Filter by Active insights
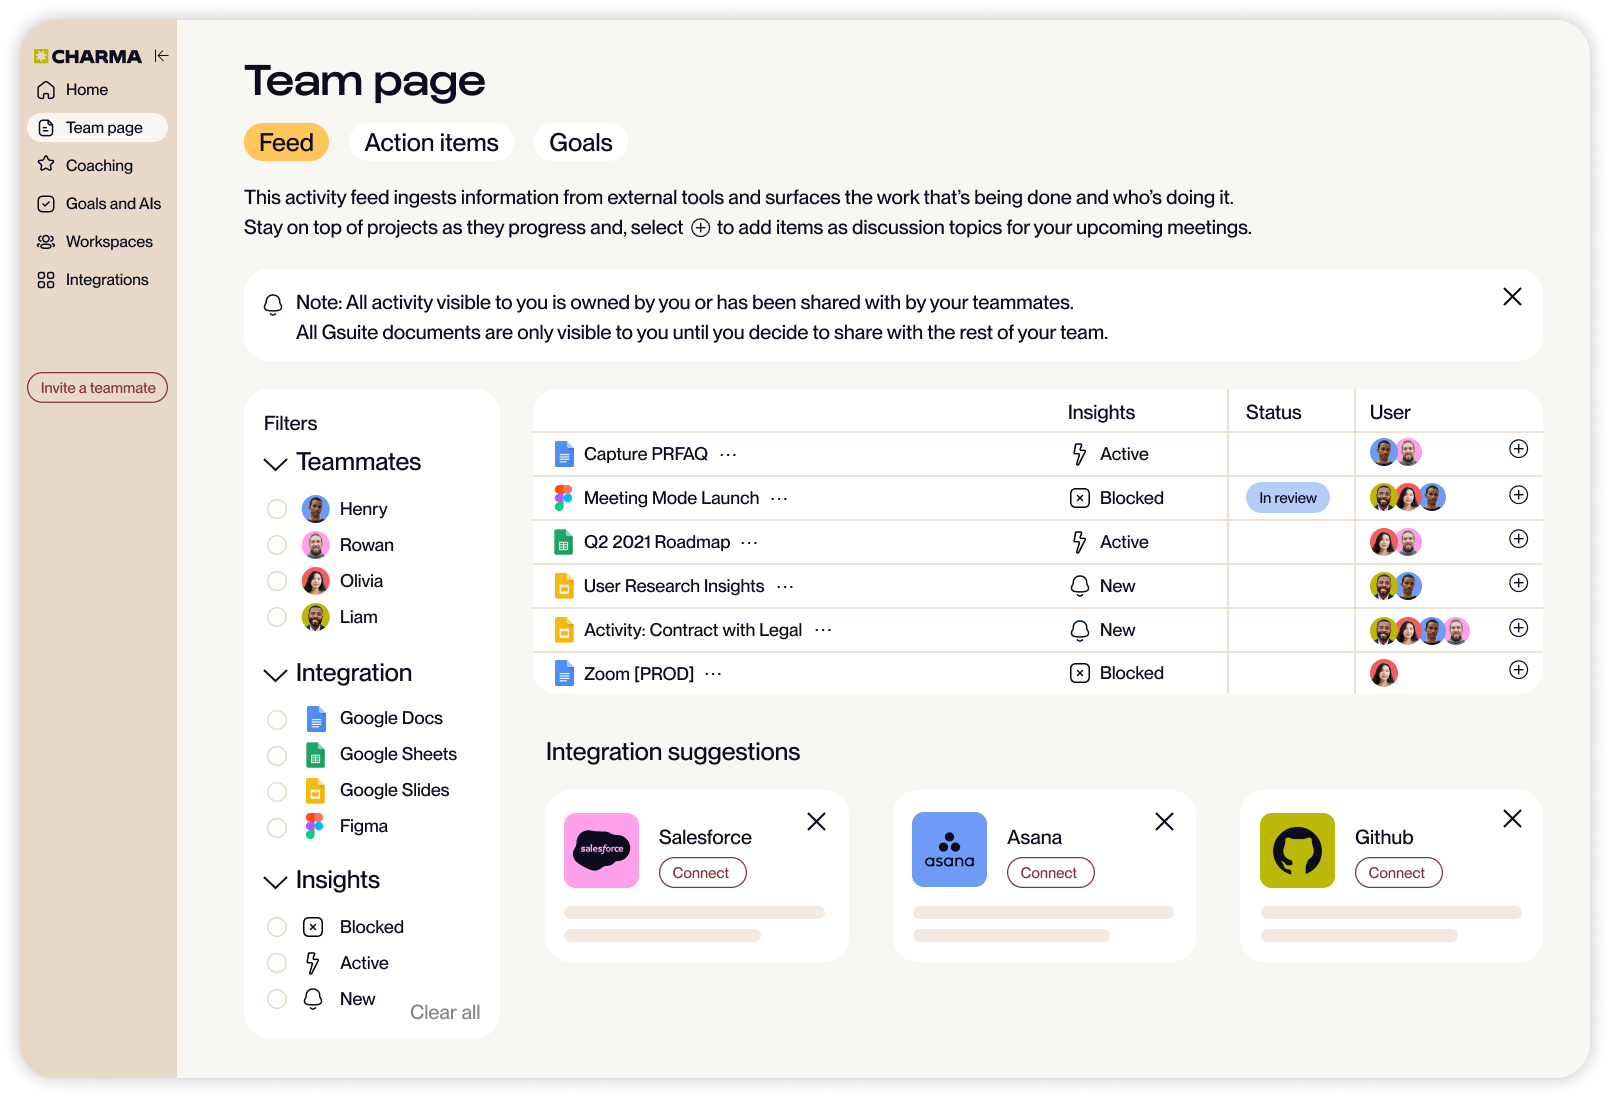Image resolution: width=1610 pixels, height=1098 pixels. pyautogui.click(x=277, y=963)
